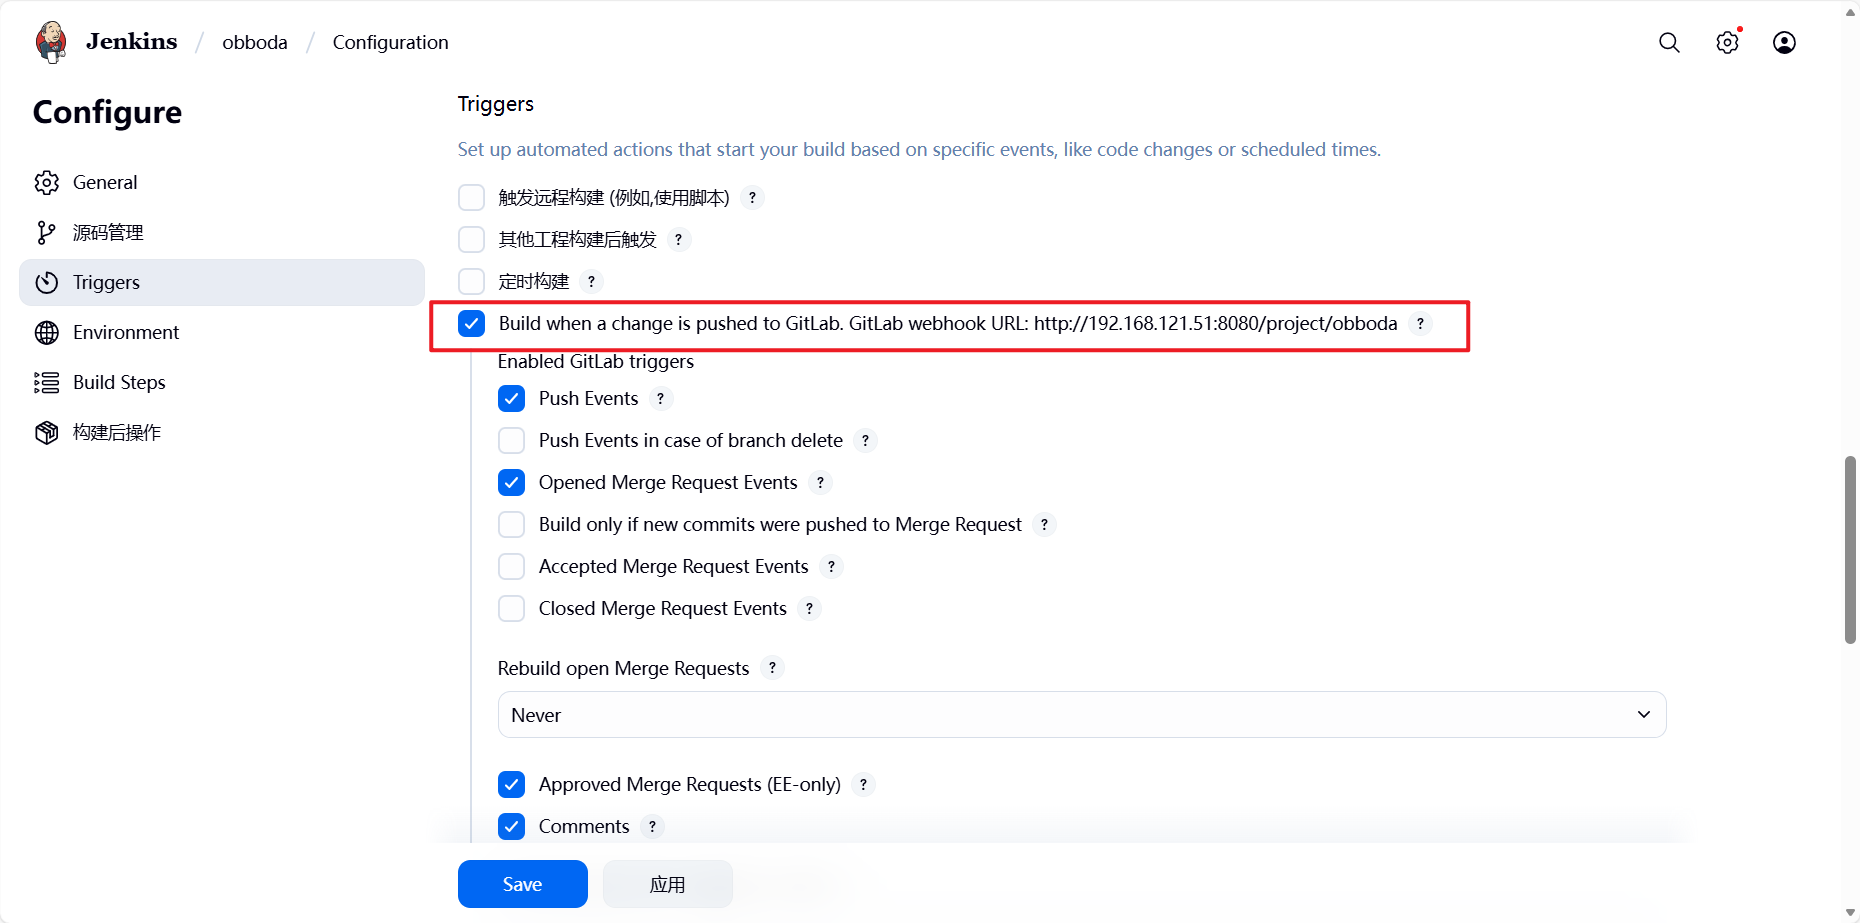This screenshot has width=1860, height=923.
Task: Click the 构建后操作 package icon
Action: pos(47,433)
